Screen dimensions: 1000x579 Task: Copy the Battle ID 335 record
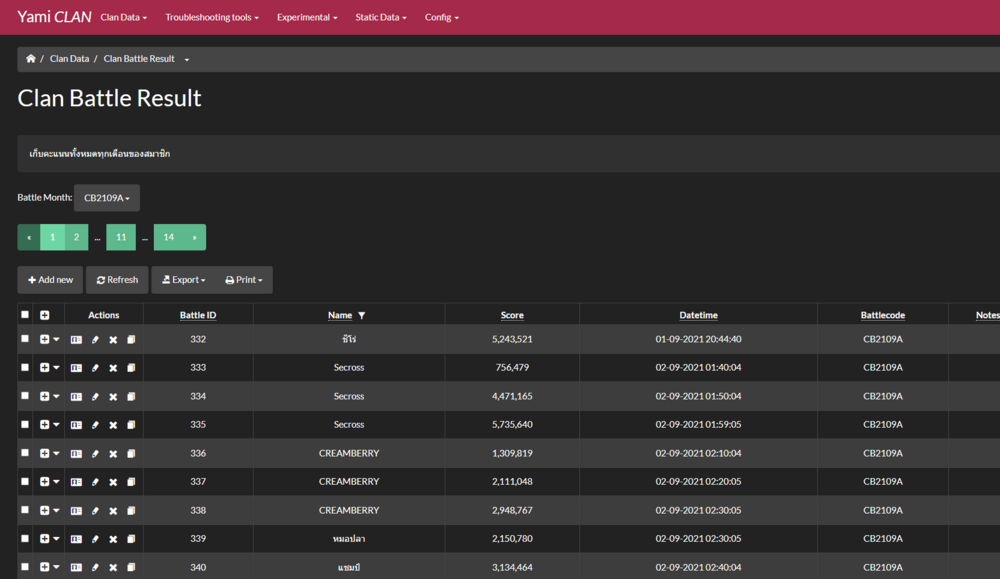(x=131, y=425)
